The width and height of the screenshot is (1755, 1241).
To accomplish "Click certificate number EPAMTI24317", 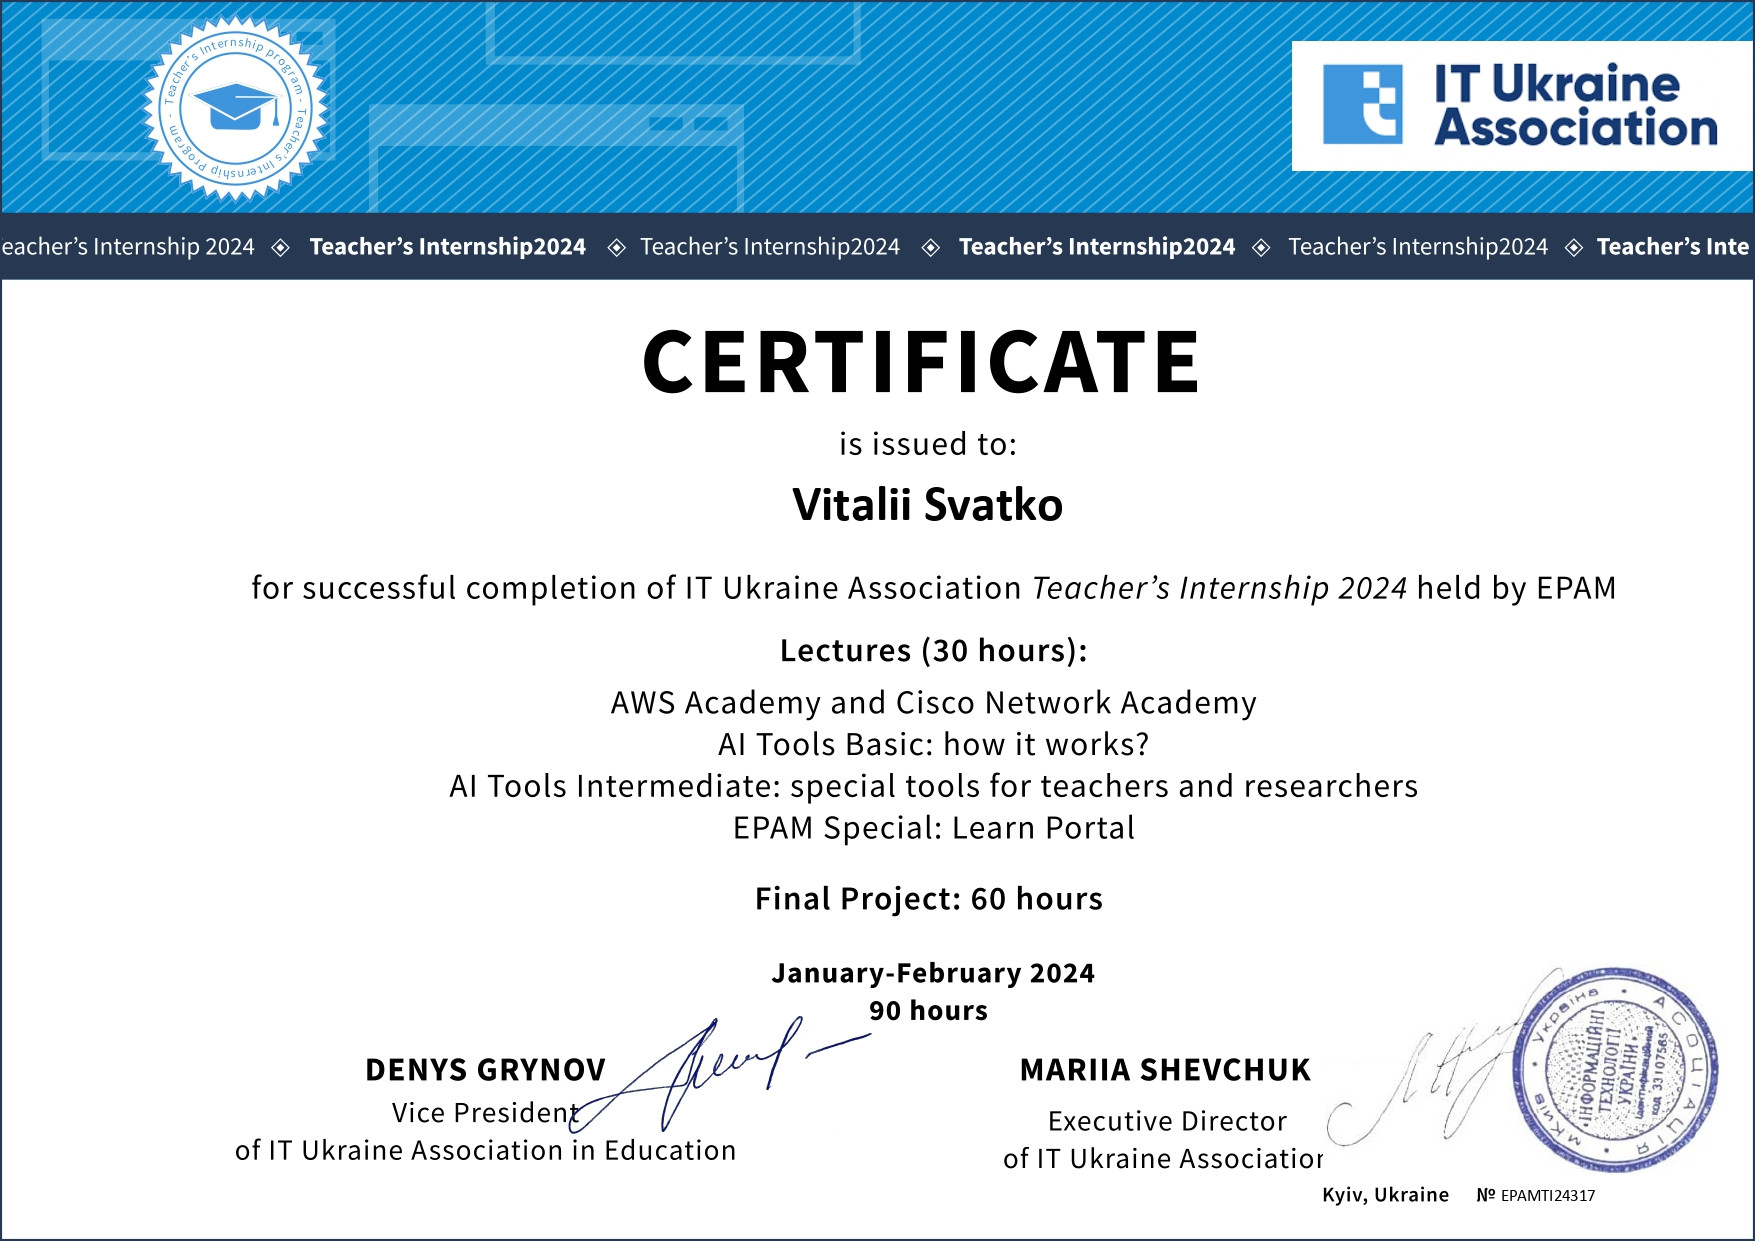I will coord(1548,1196).
